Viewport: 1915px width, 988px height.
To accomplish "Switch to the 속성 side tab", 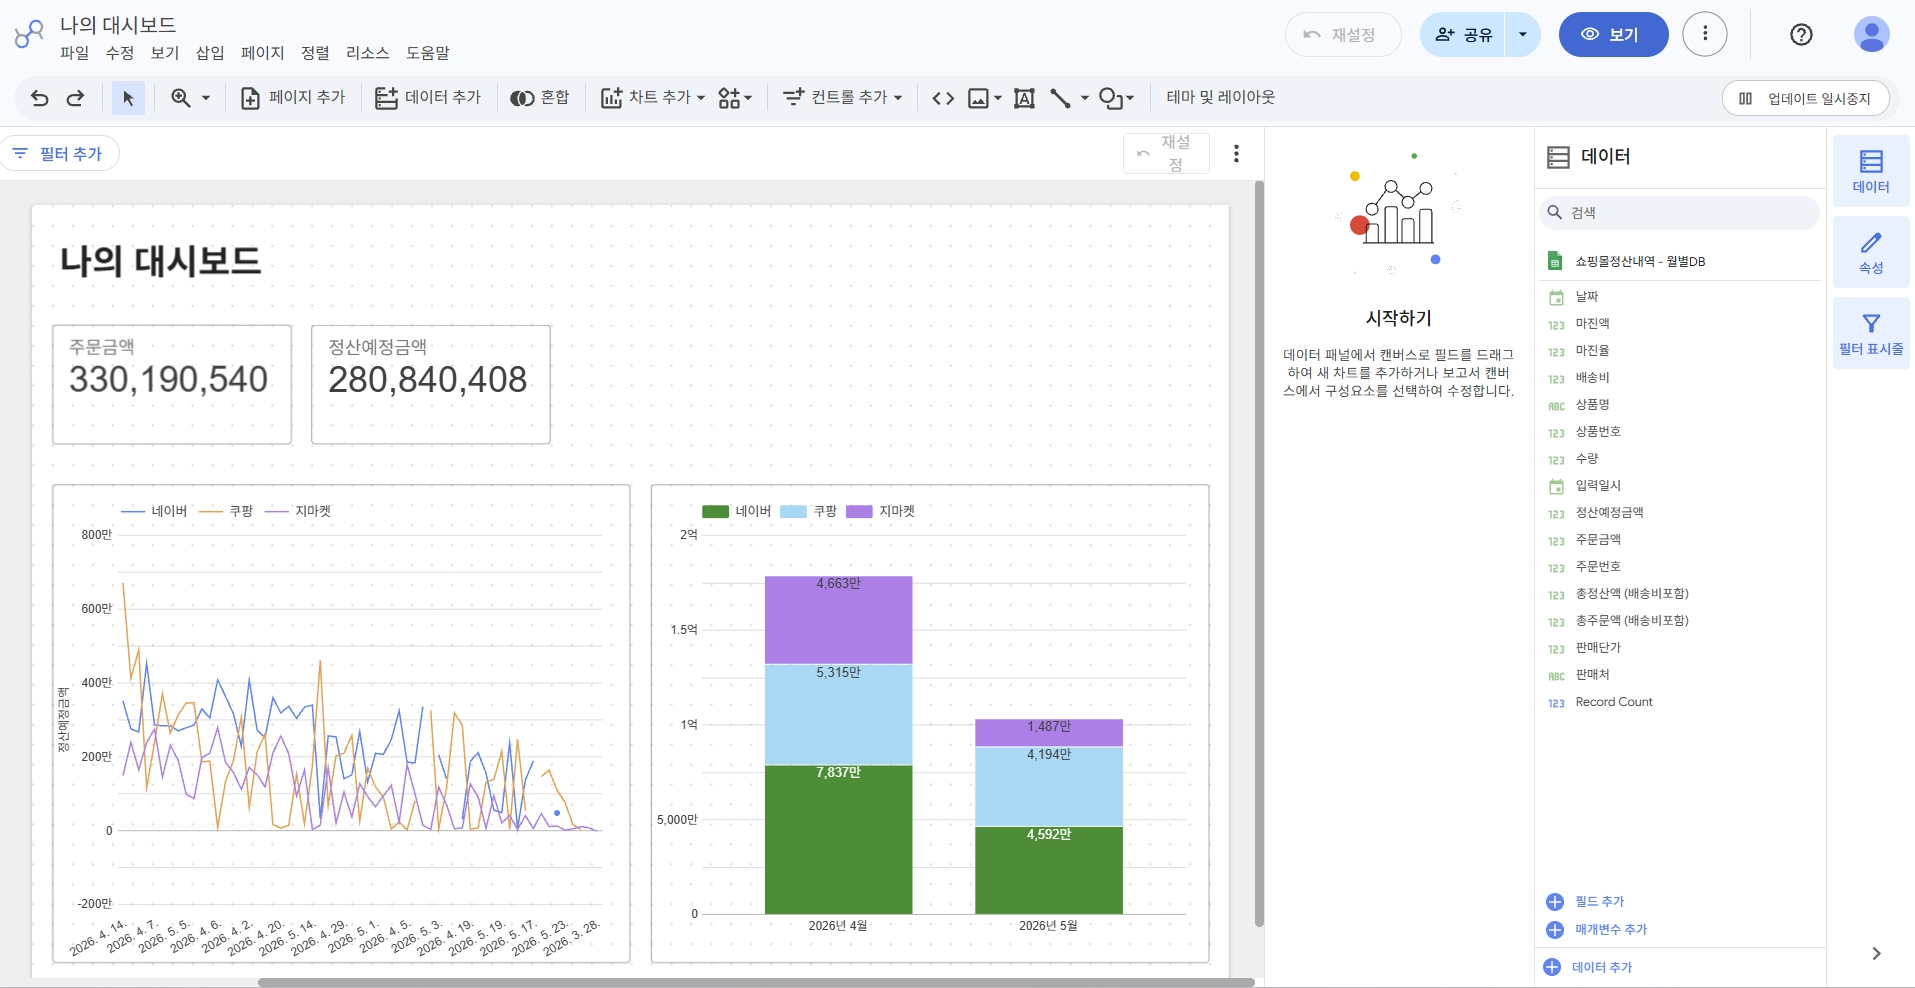I will 1871,252.
